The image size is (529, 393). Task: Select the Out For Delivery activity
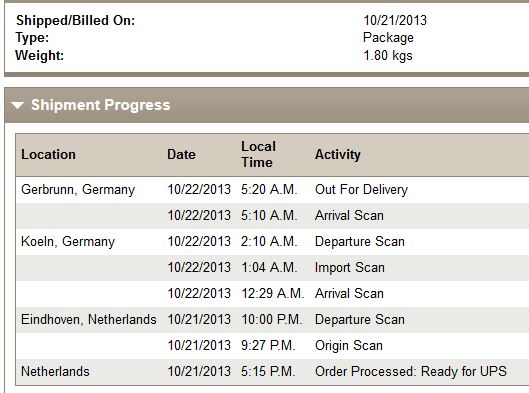(x=361, y=190)
